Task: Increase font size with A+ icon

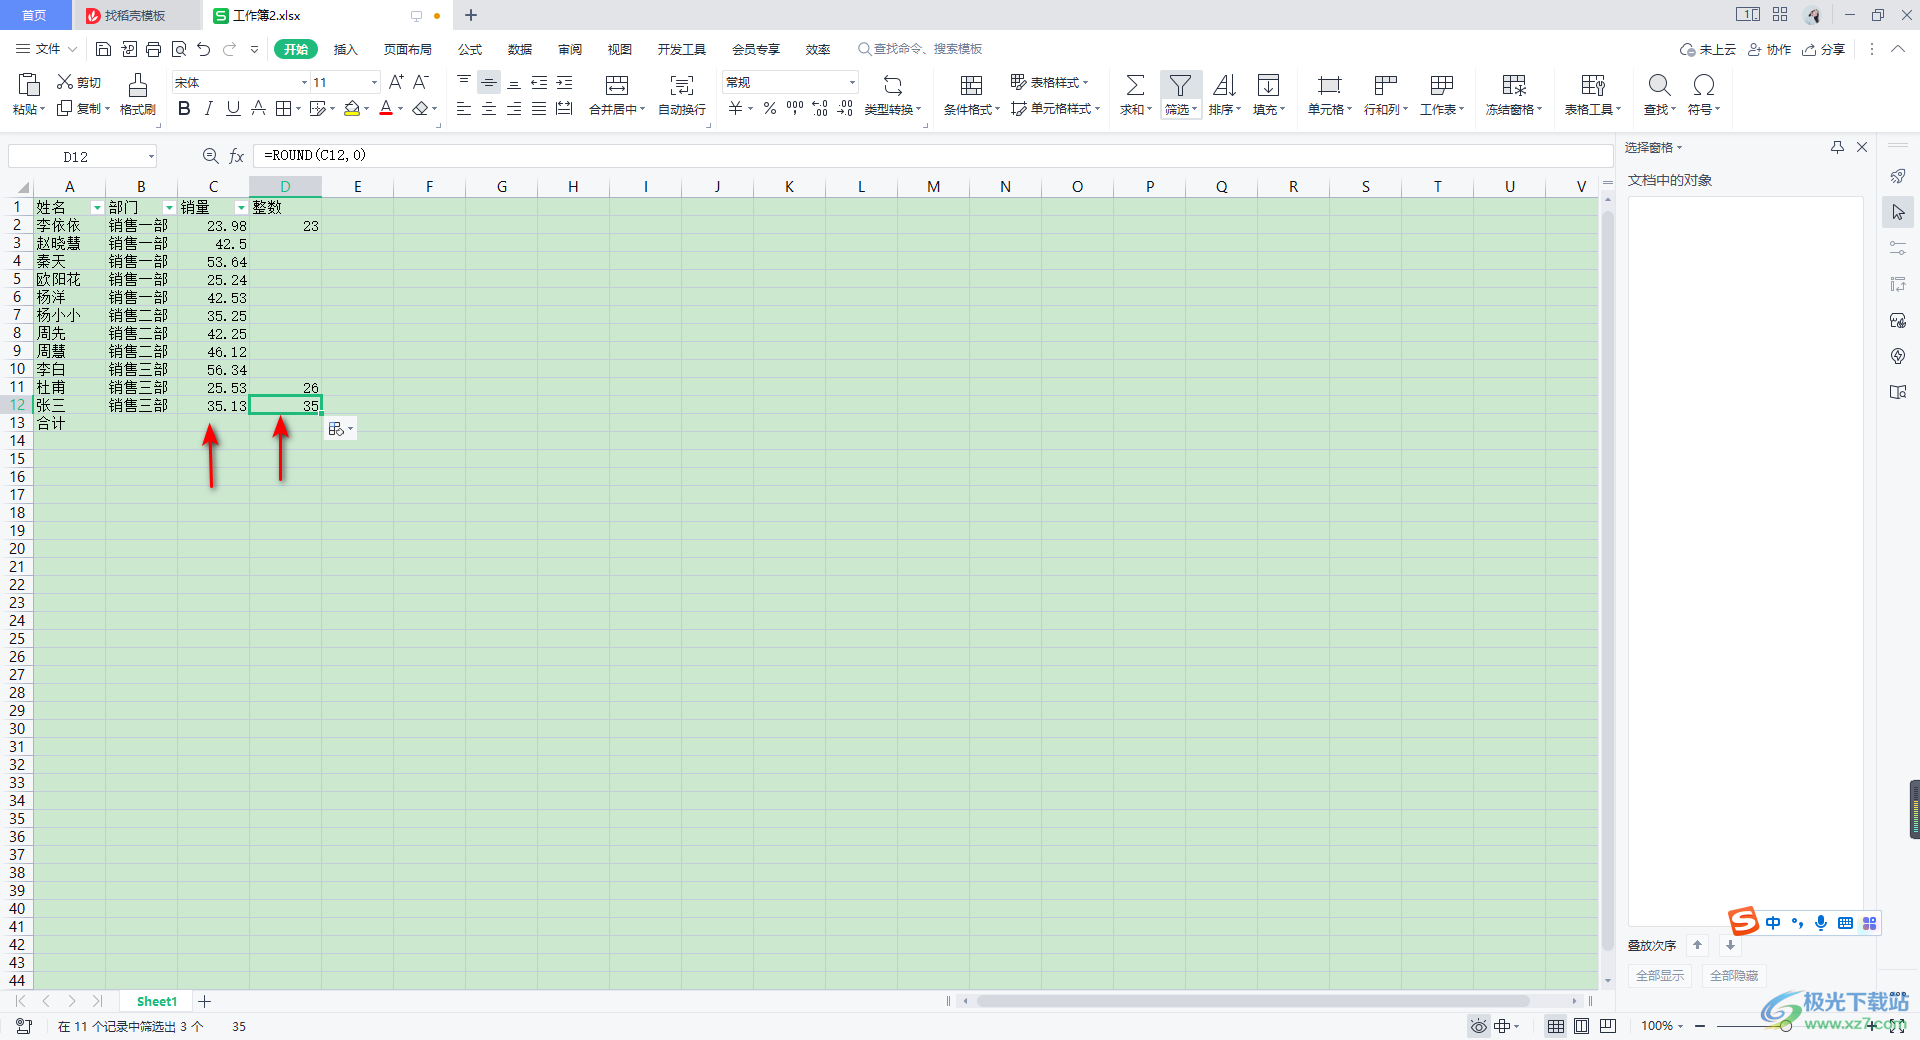Action: (x=396, y=82)
